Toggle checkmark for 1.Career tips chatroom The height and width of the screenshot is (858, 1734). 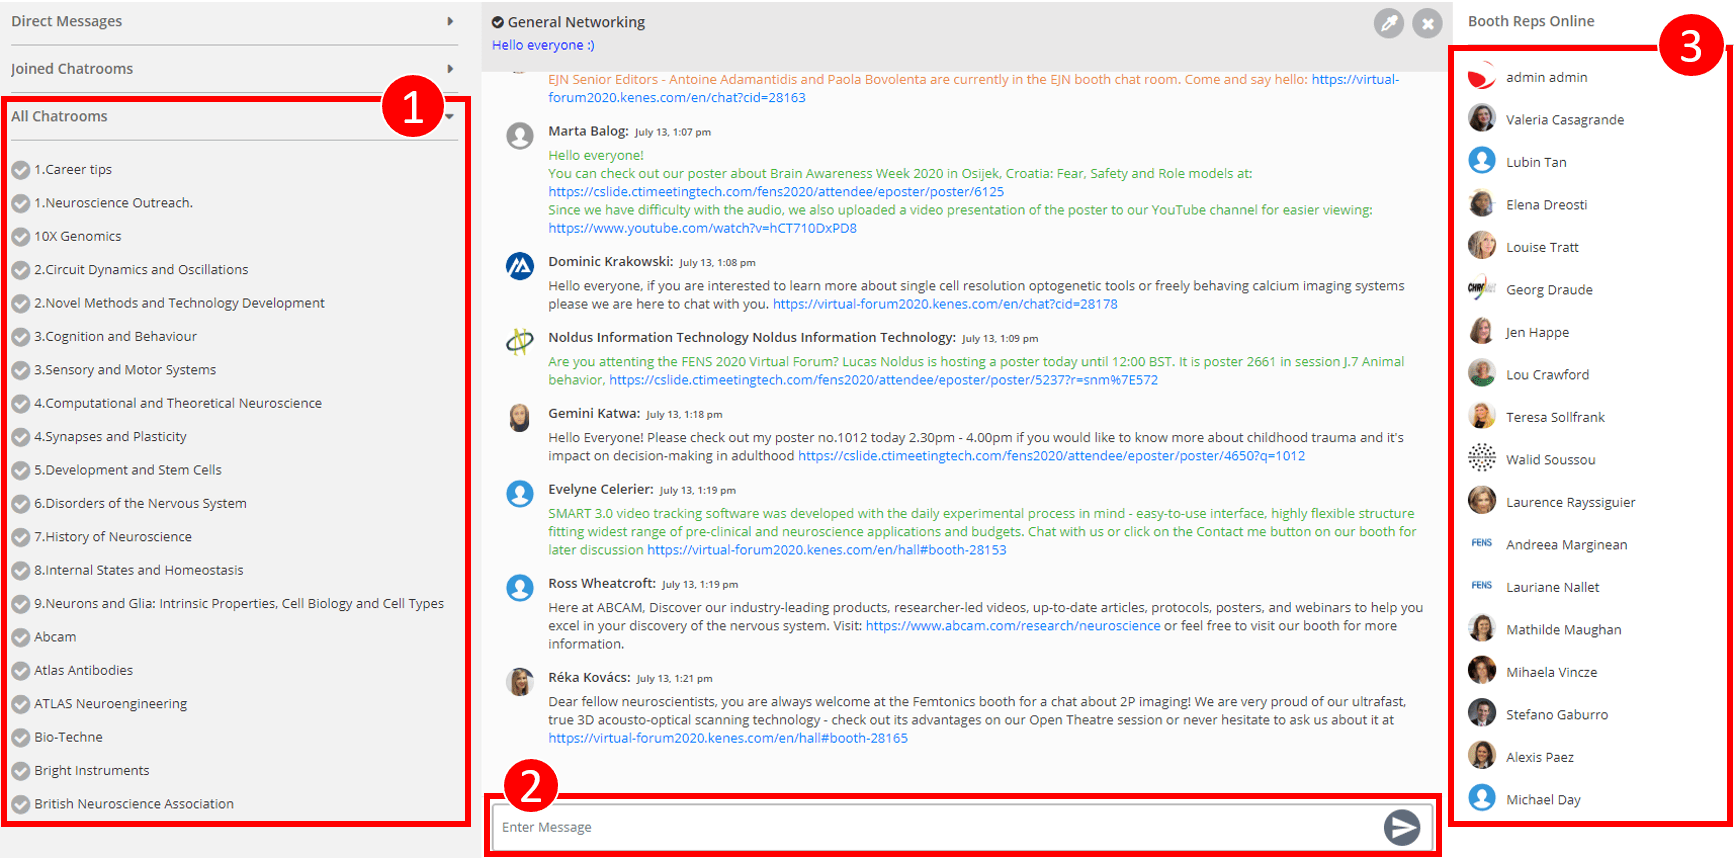coord(20,170)
